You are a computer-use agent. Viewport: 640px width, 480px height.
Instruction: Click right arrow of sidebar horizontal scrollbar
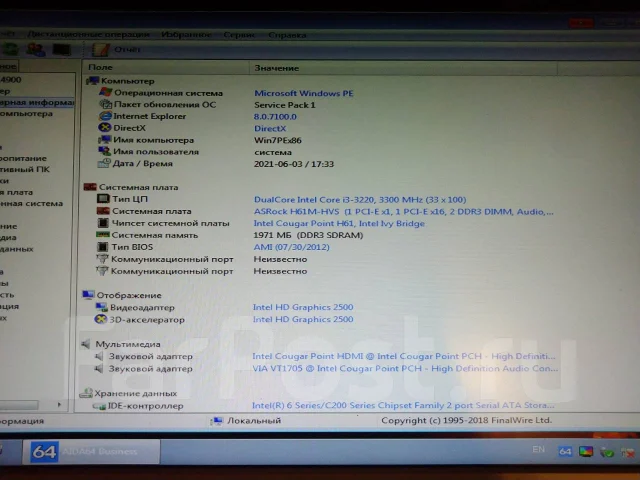[59, 404]
